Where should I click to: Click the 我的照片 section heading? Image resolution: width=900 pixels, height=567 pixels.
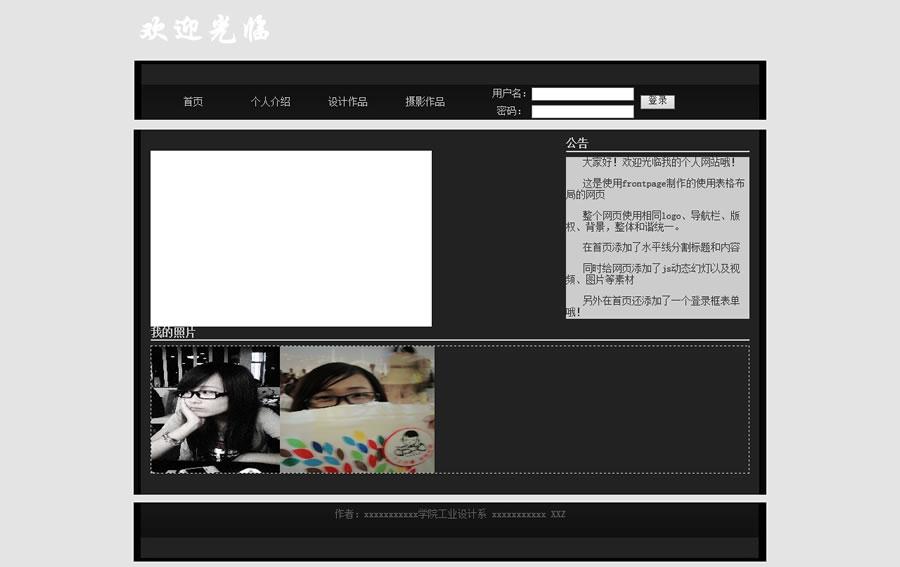click(x=173, y=333)
